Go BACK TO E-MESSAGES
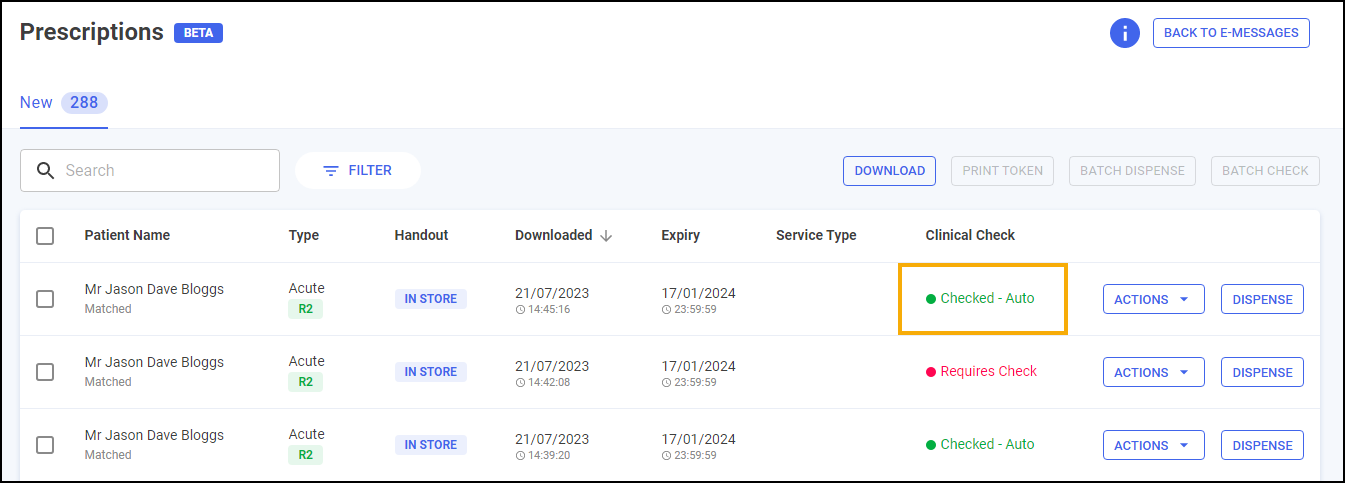This screenshot has width=1345, height=483. [1231, 33]
